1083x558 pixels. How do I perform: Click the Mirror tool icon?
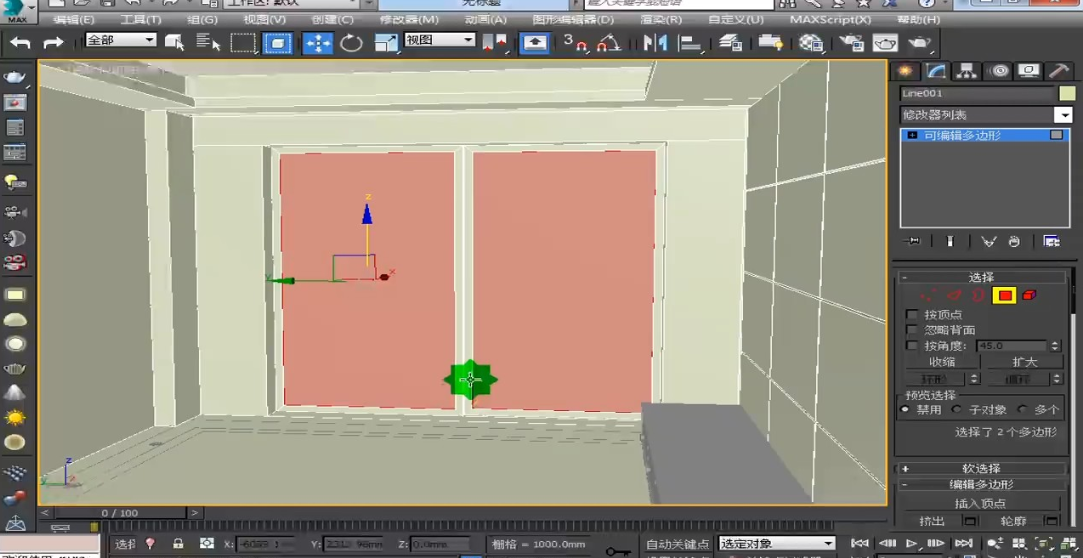tap(655, 43)
